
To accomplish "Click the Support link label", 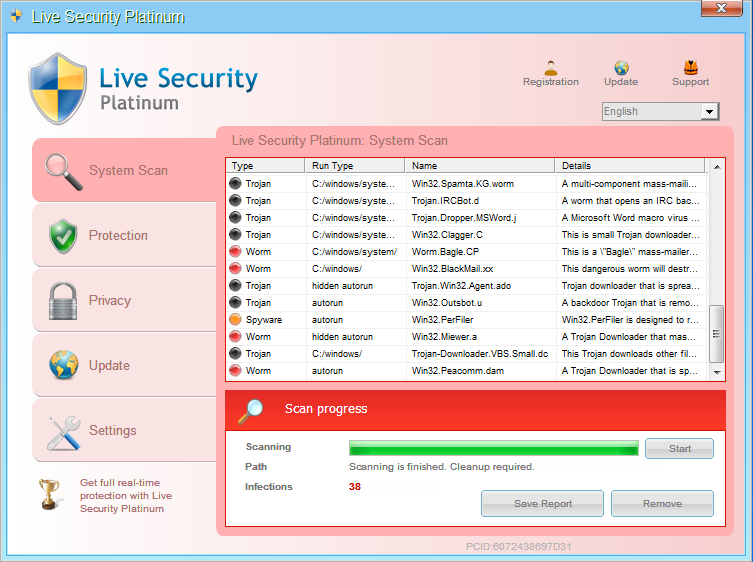I will point(691,82).
